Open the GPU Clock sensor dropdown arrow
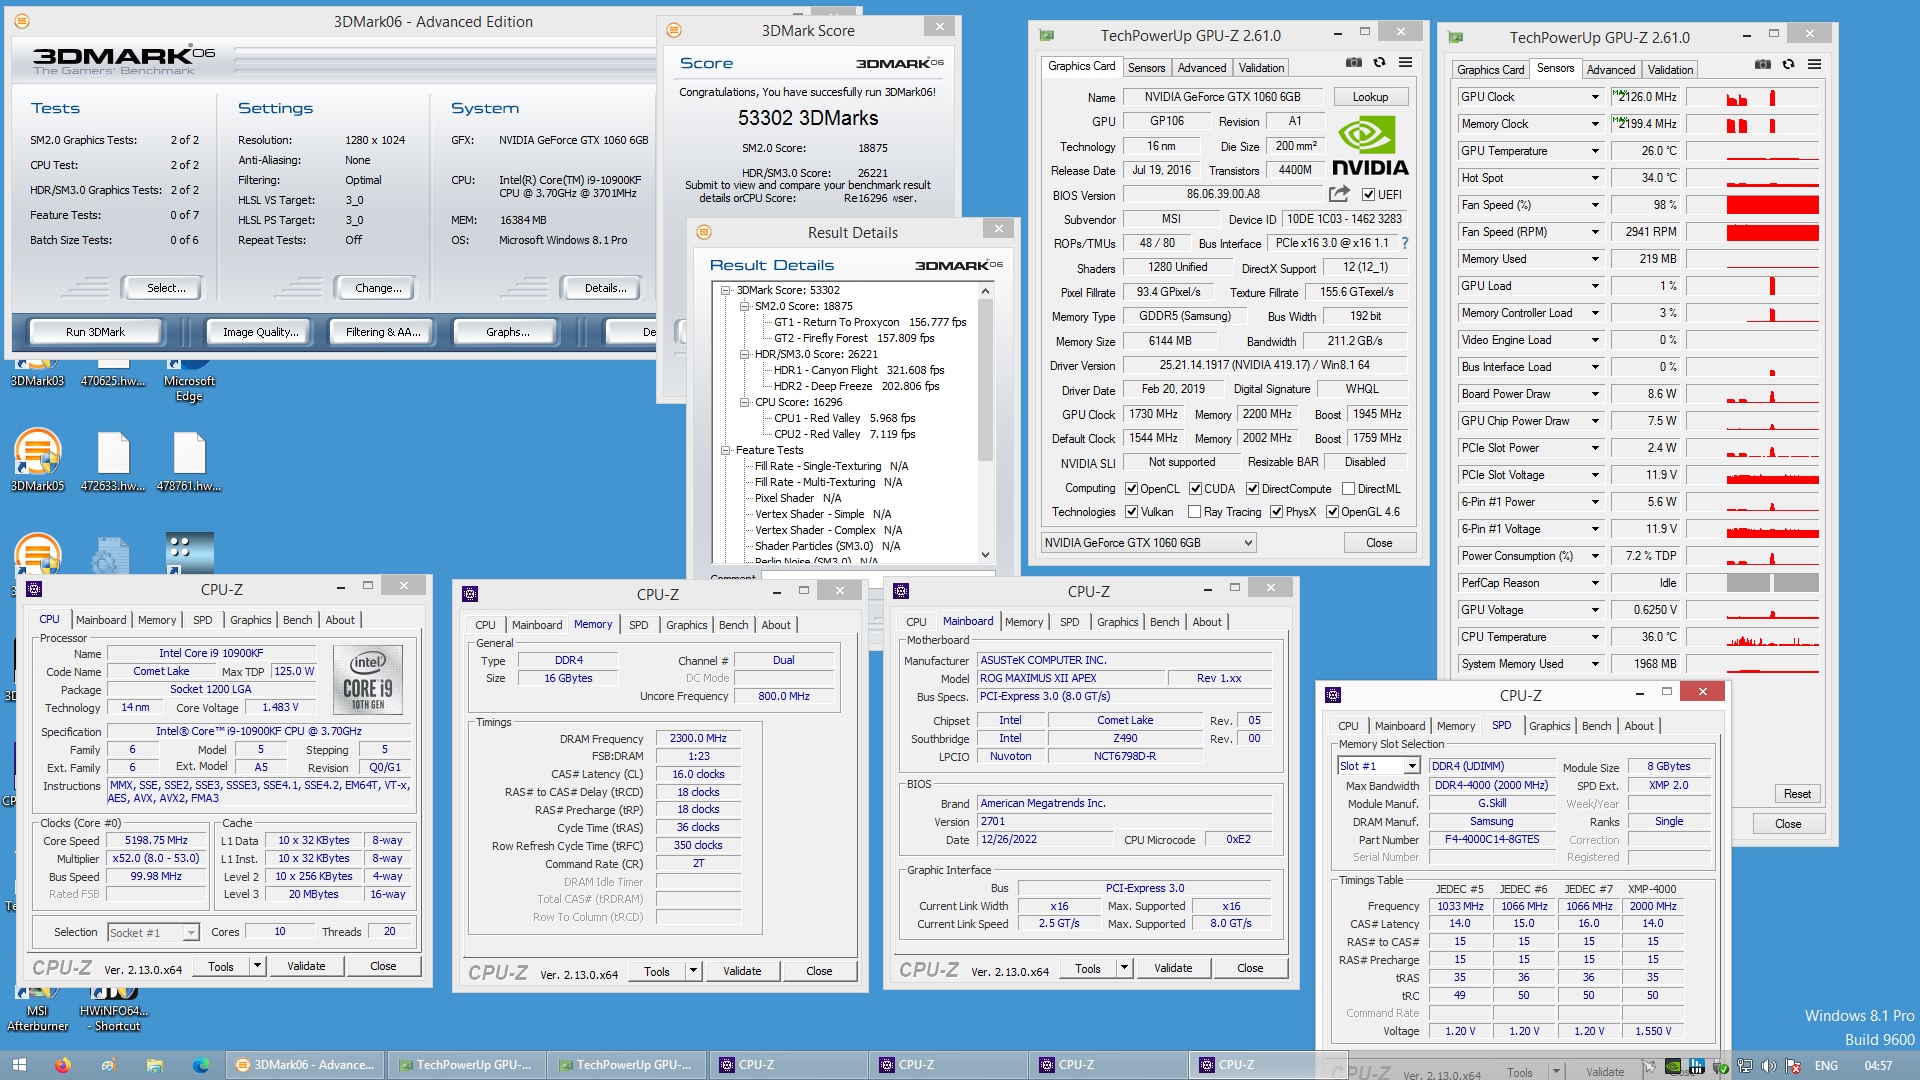Viewport: 1920px width, 1080px height. (x=1595, y=97)
